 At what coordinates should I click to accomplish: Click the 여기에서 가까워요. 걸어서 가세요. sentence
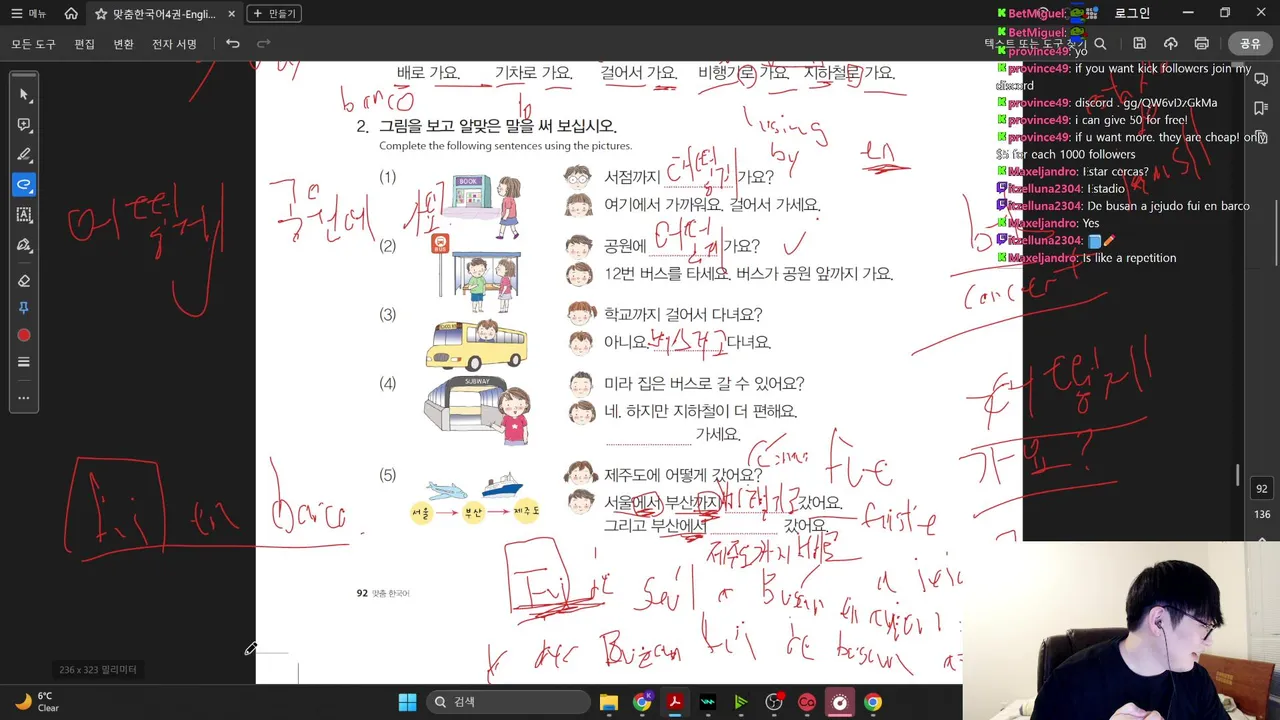[x=711, y=205]
